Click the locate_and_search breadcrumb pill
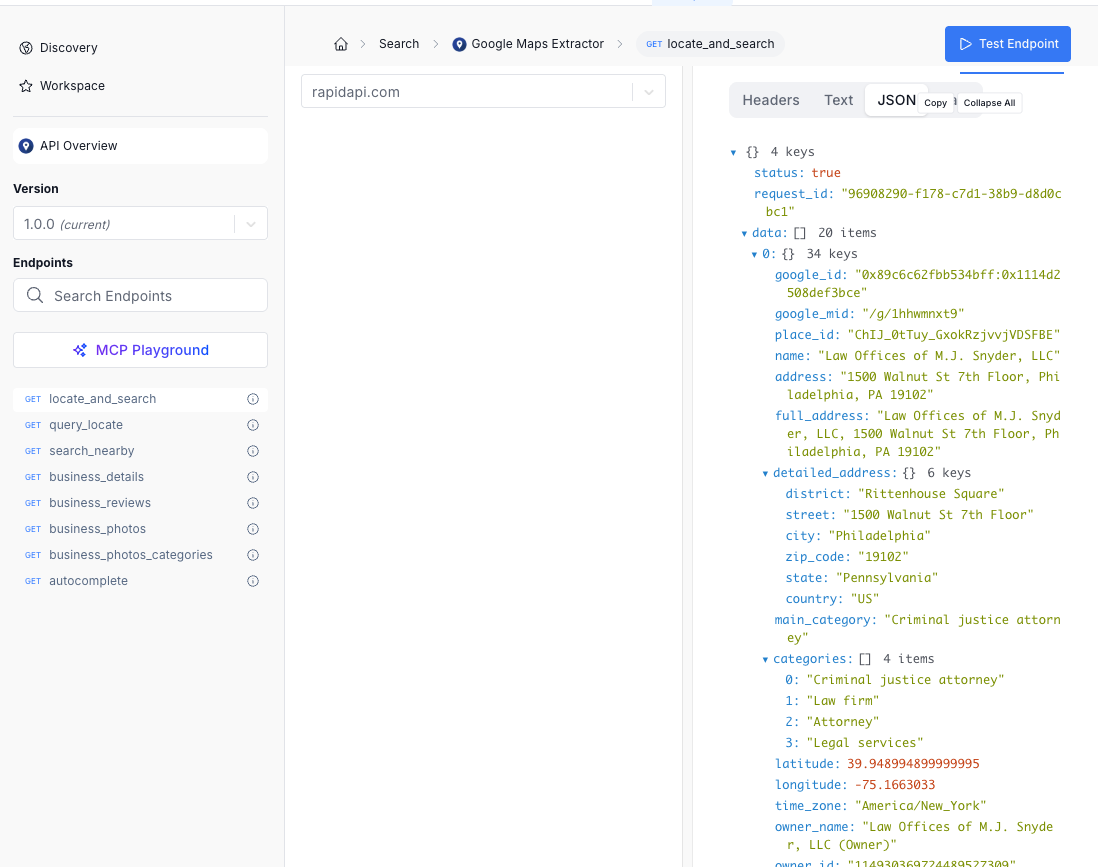Screen dimensions: 1098x867 coord(710,44)
